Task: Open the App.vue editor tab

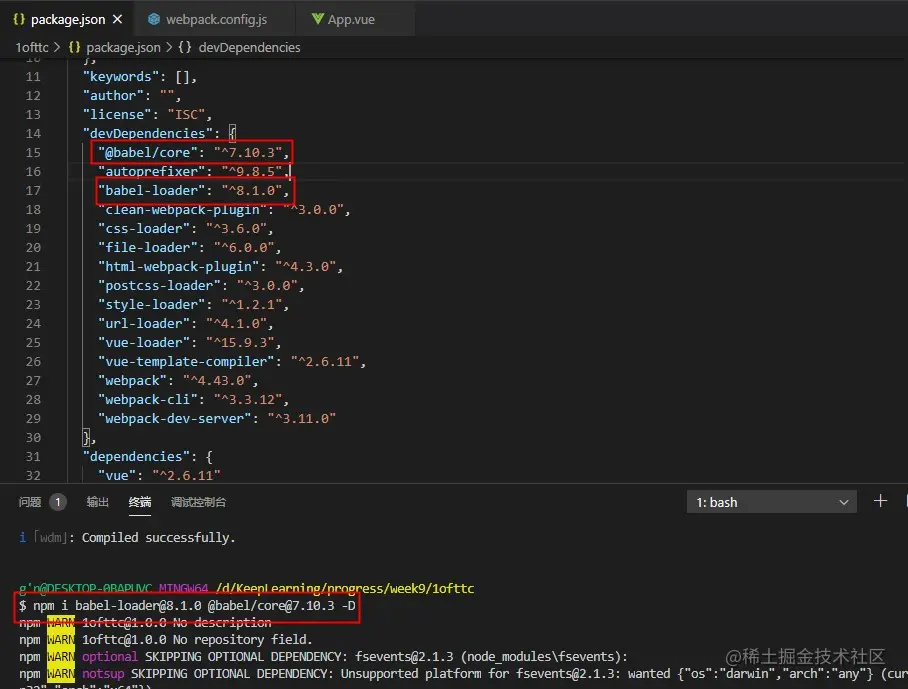Action: click(354, 19)
